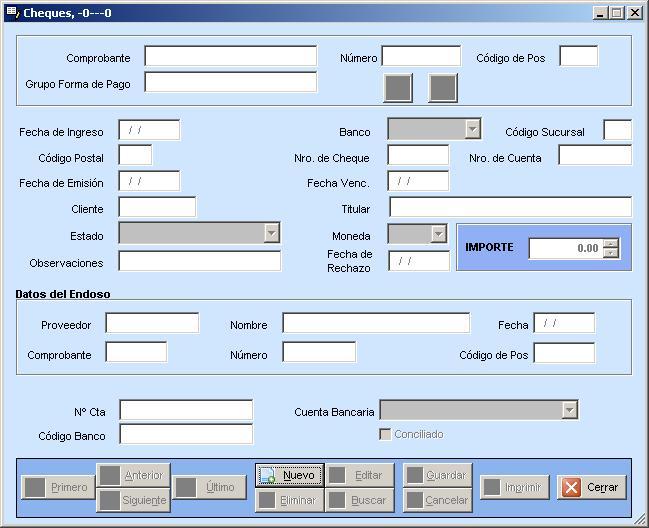Increase the Importe value with up arrow
Viewport: 649px width, 528px height.
(x=611, y=243)
